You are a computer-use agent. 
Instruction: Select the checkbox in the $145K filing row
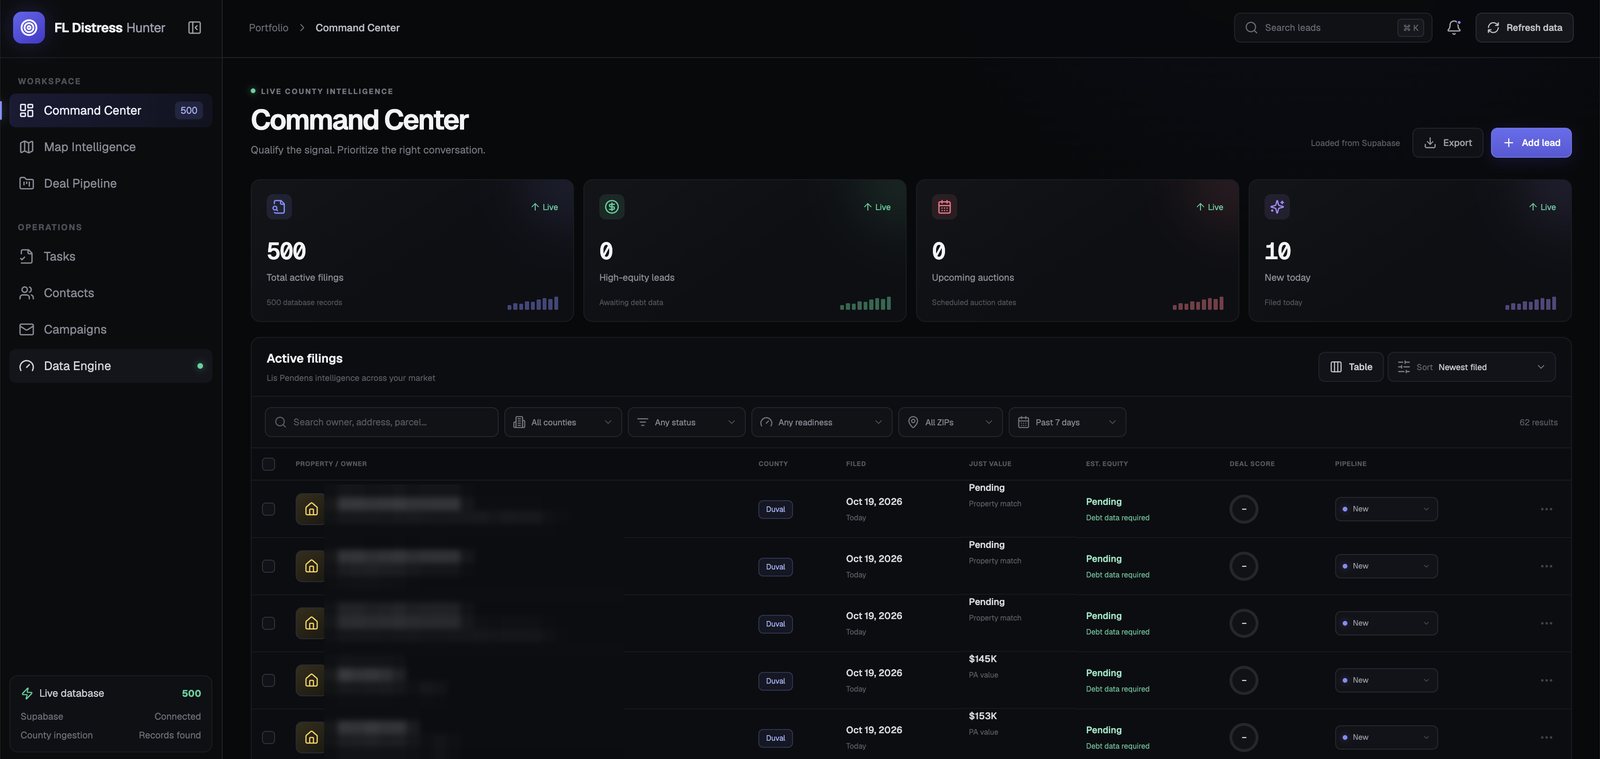tap(268, 680)
